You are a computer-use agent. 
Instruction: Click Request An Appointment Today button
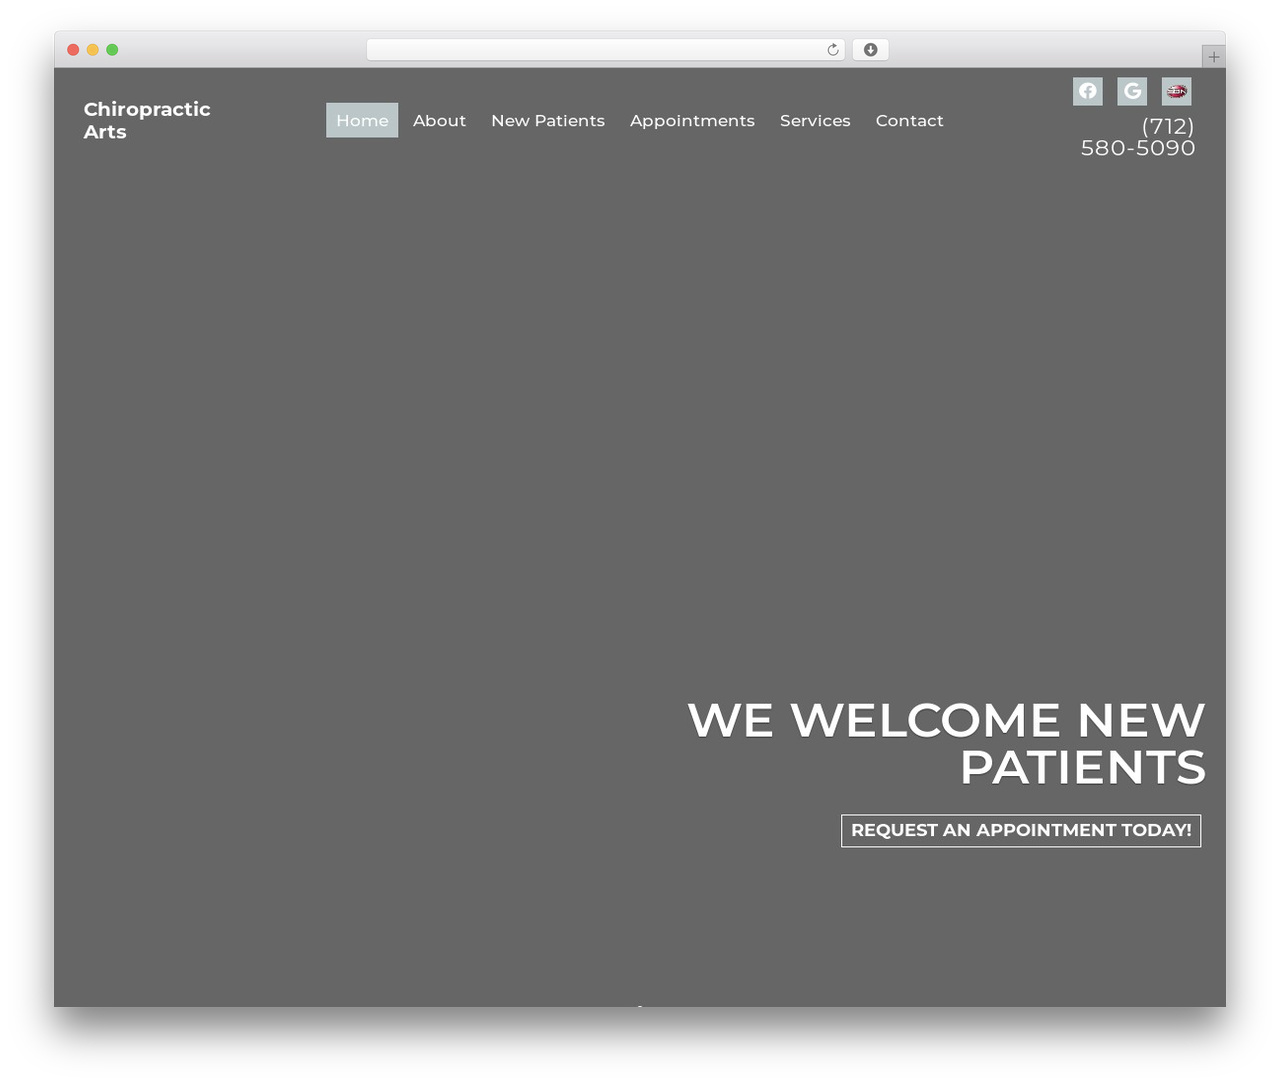click(1021, 830)
